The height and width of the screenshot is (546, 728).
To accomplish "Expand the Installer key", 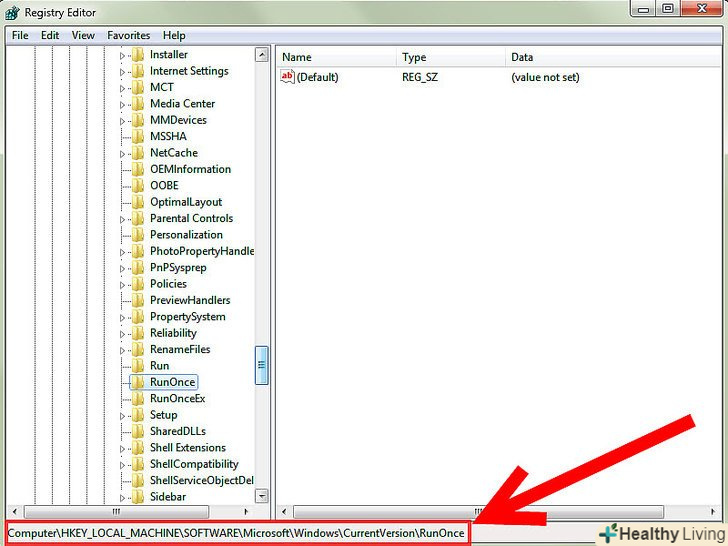I will click(x=123, y=56).
